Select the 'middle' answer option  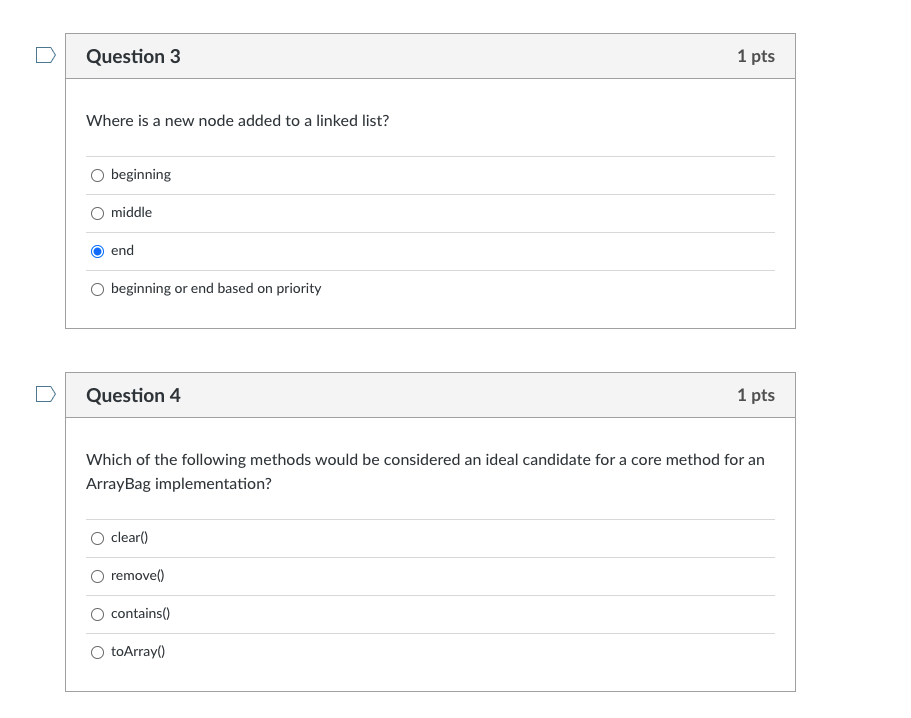click(97, 213)
